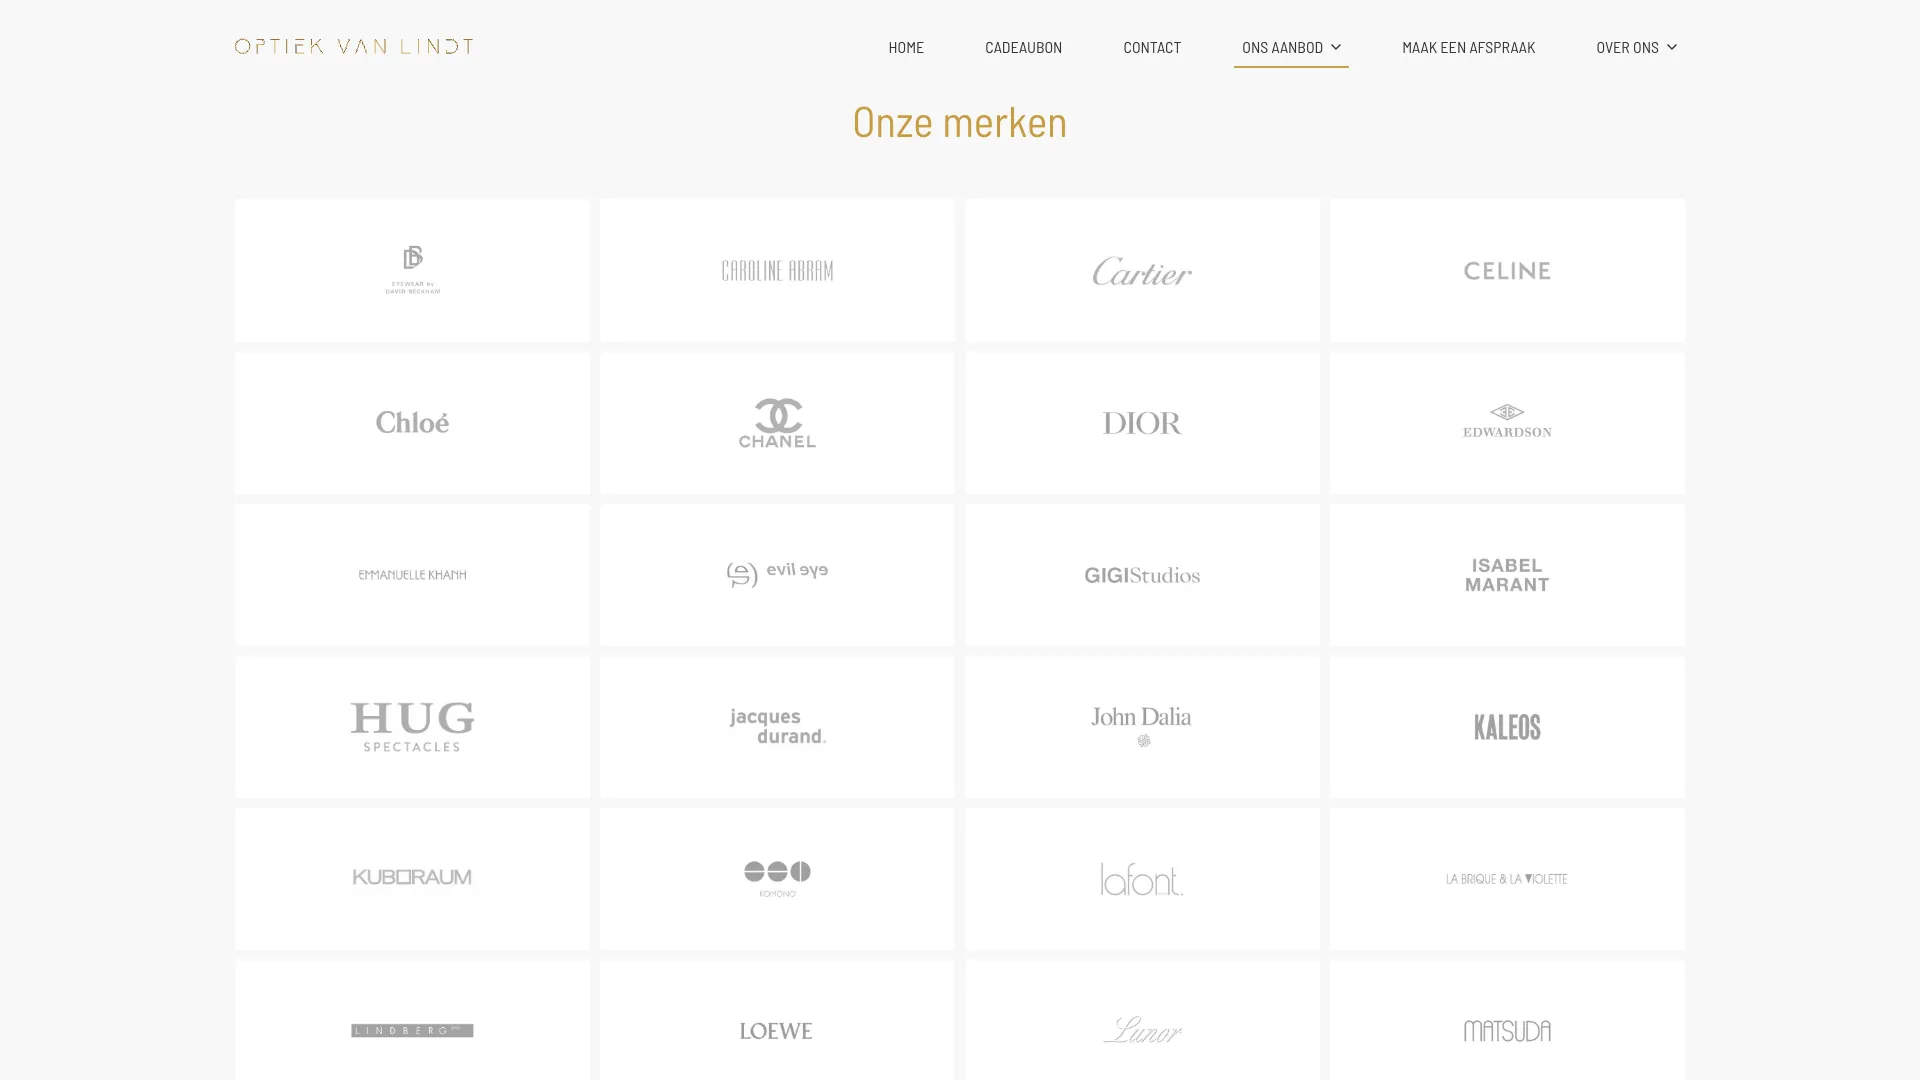Select the Matsuda brand card
The image size is (1920, 1080).
click(1507, 1020)
